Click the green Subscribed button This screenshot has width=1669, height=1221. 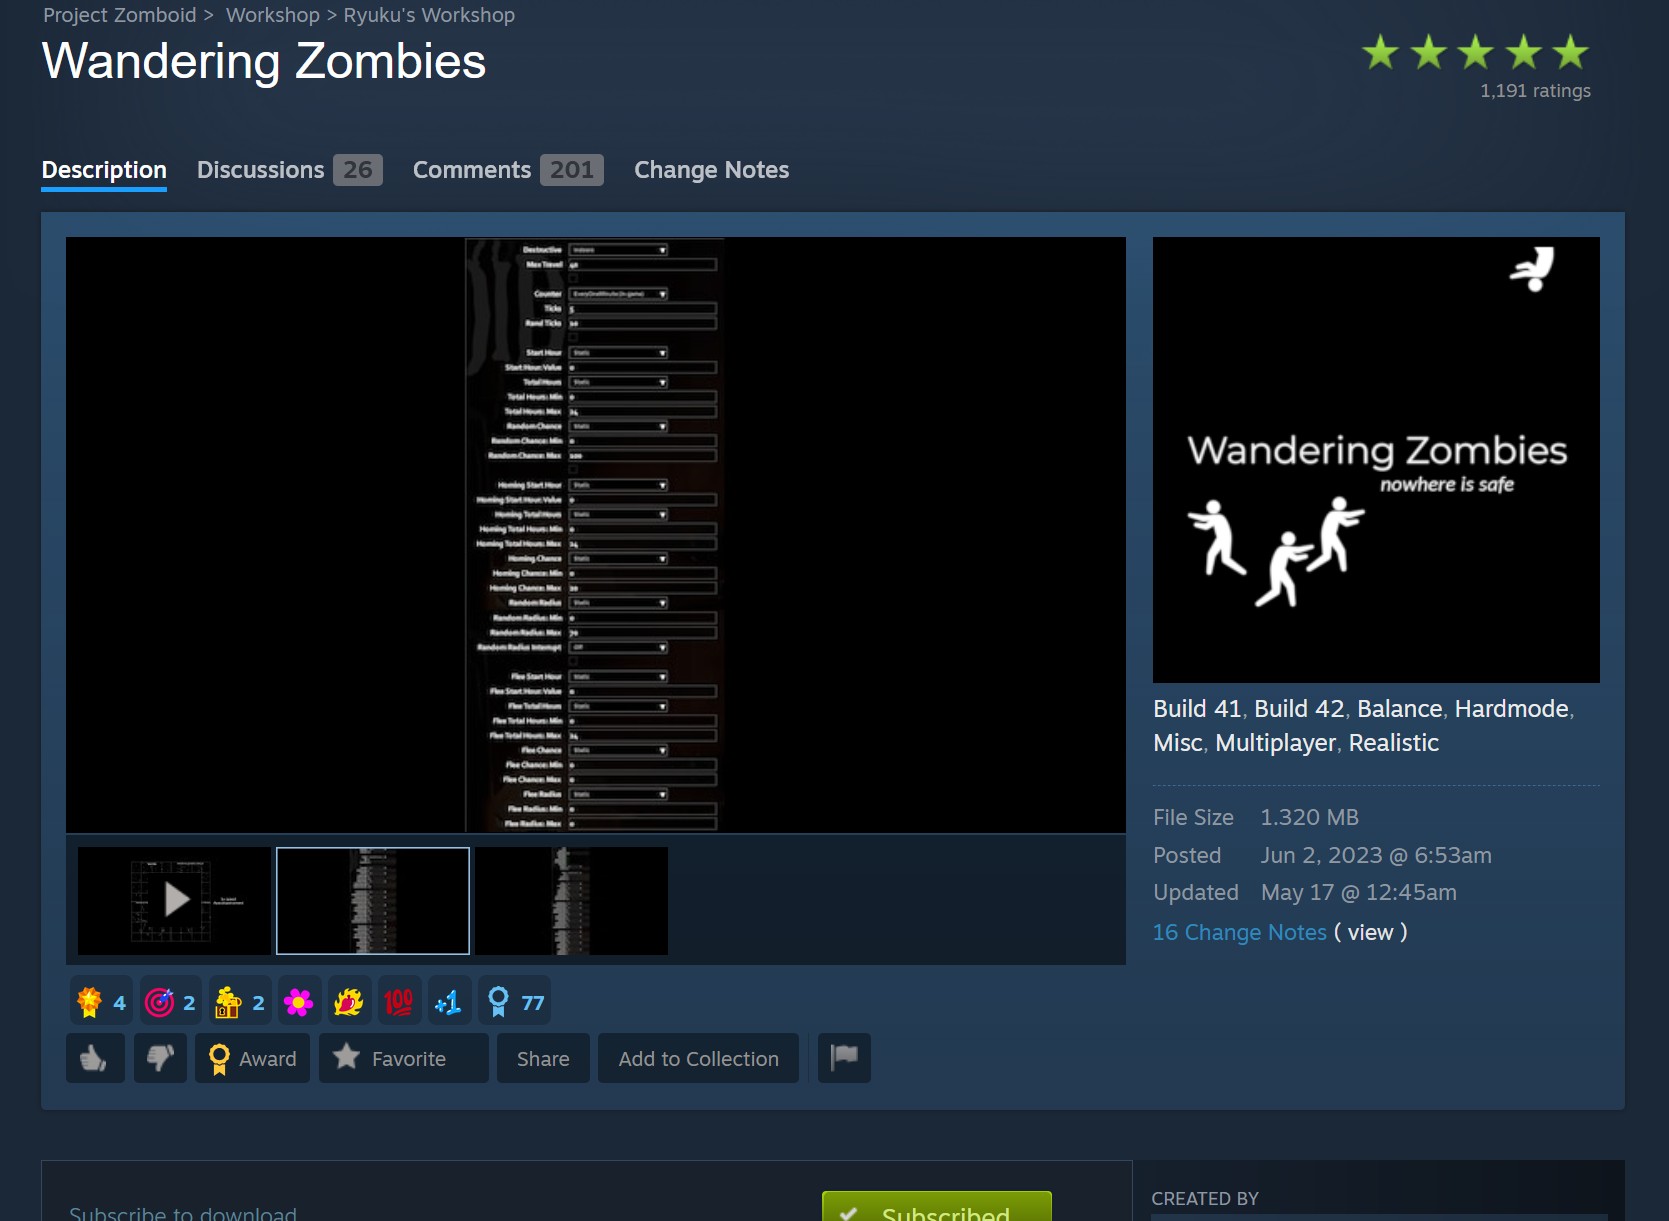937,1207
